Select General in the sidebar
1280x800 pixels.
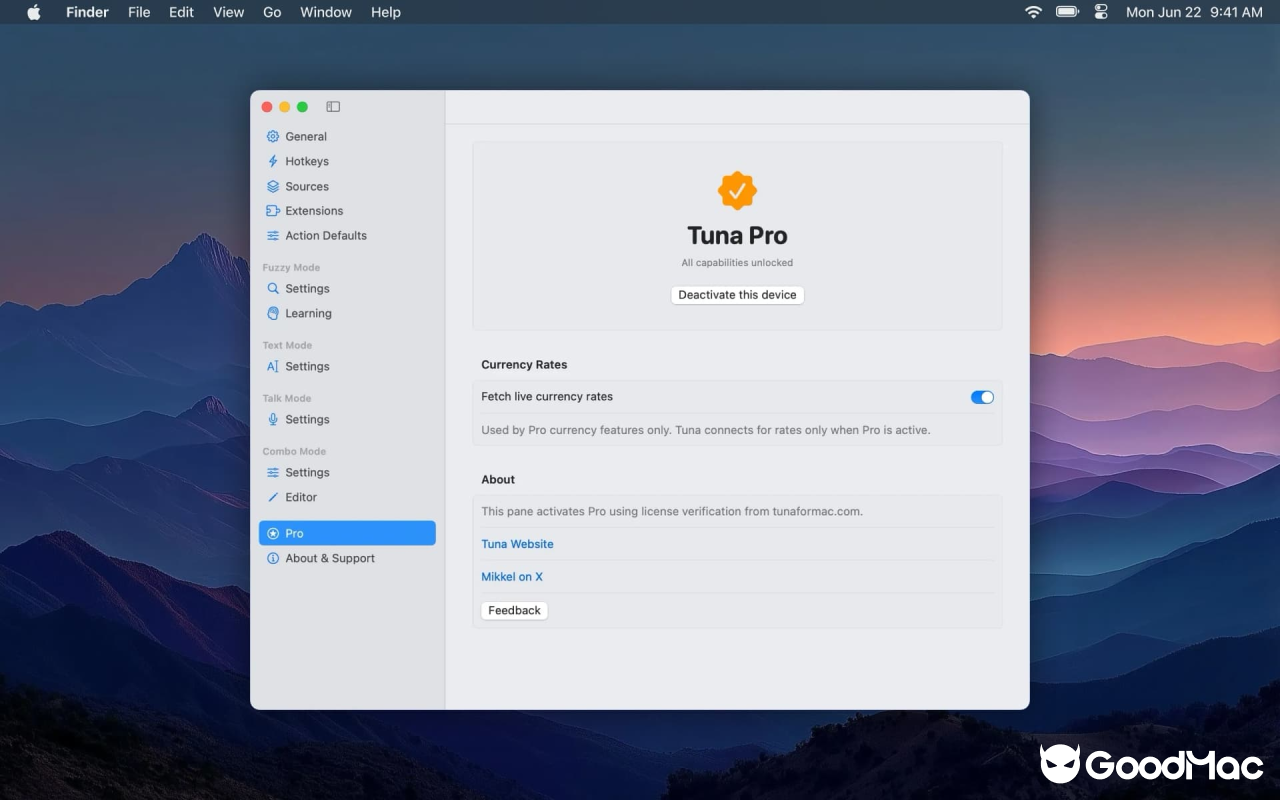click(347, 136)
